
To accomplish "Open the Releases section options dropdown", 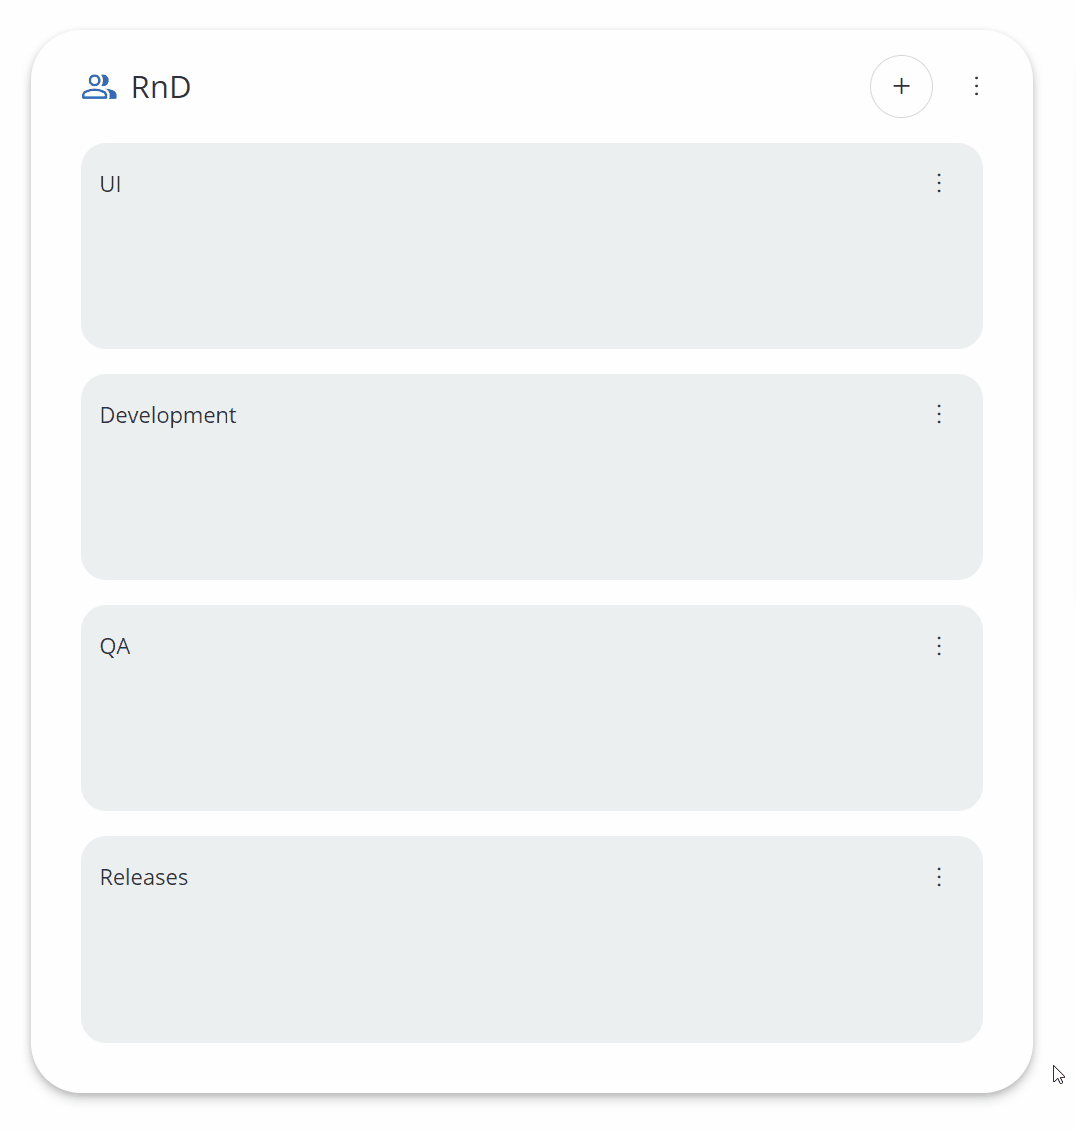I will (x=939, y=877).
